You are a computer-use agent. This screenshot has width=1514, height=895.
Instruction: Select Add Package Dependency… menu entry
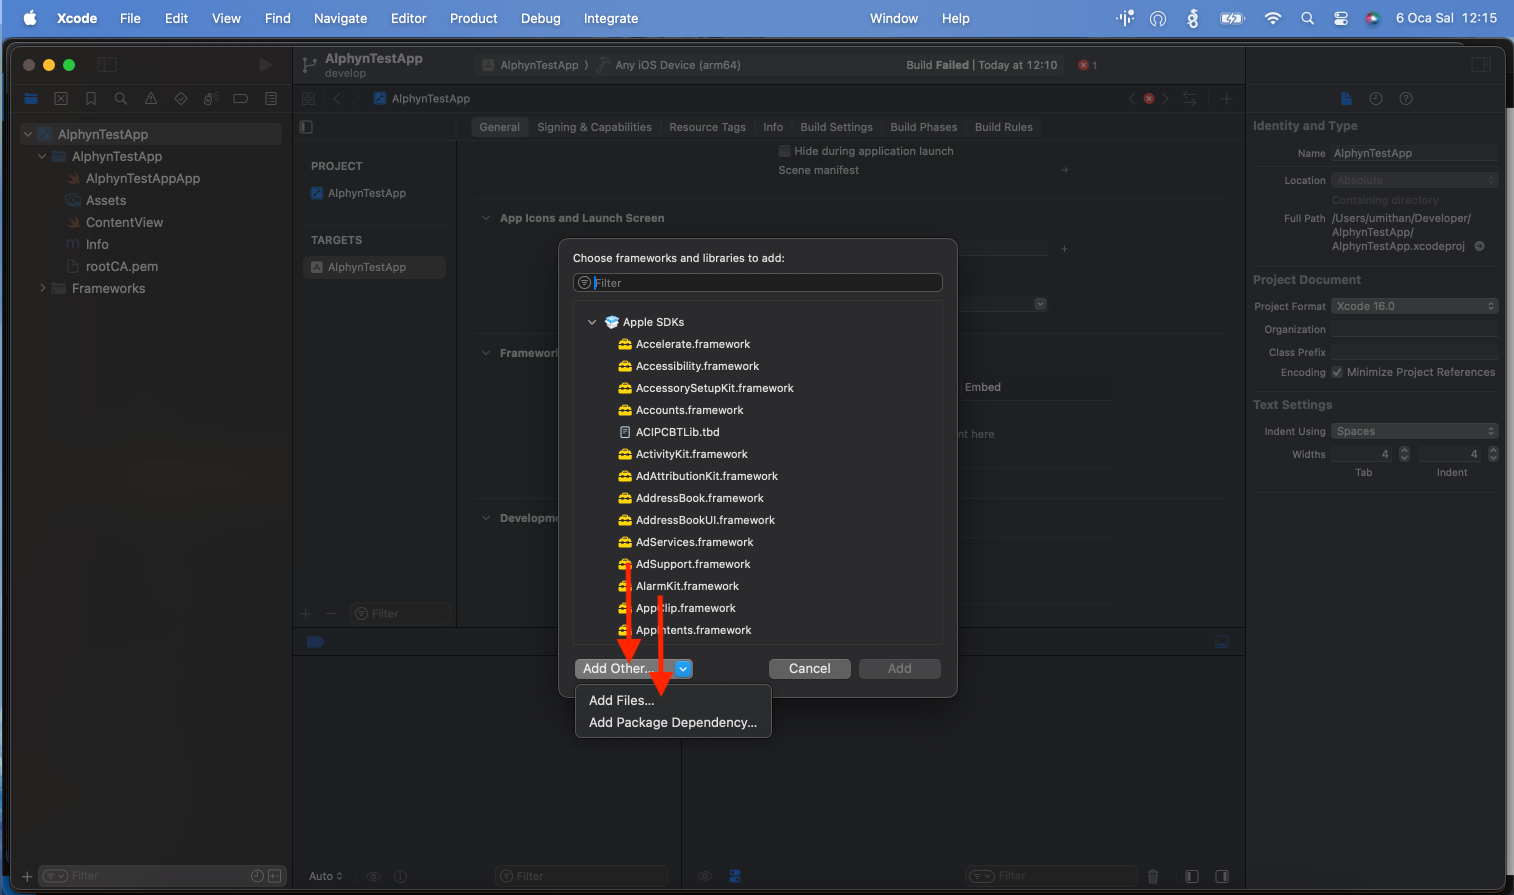click(673, 722)
